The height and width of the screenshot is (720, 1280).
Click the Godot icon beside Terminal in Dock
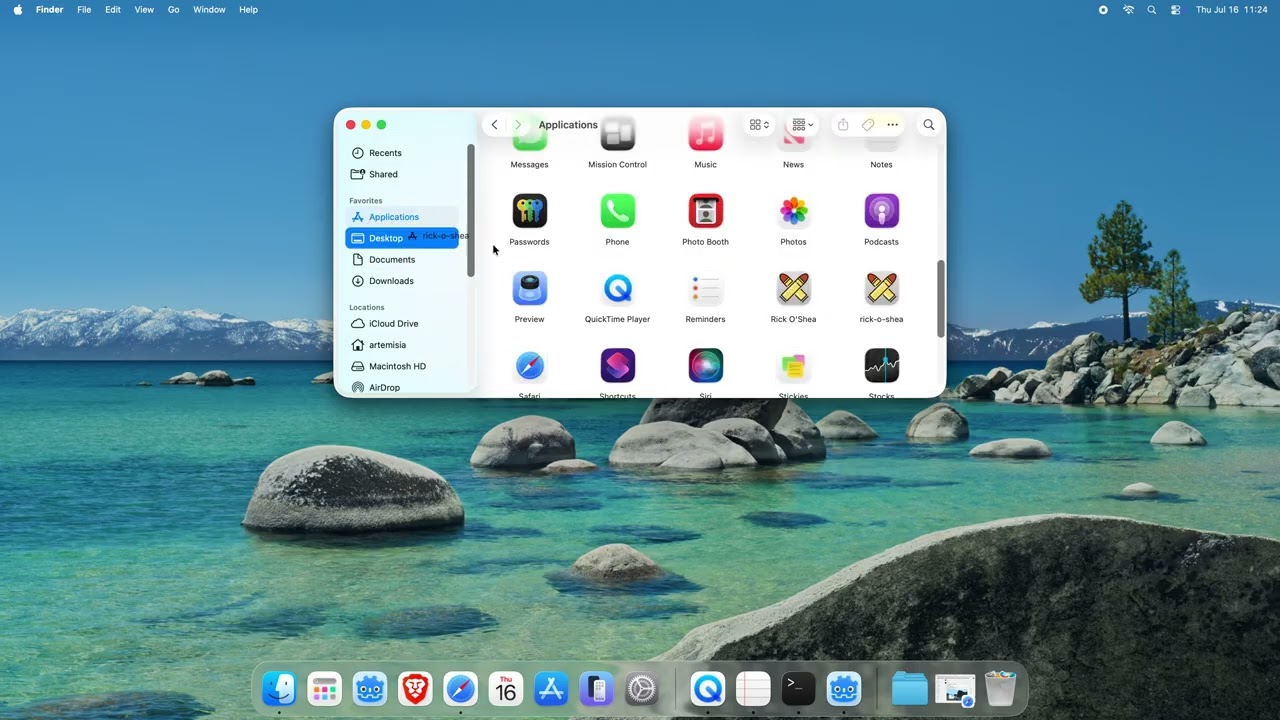pos(844,689)
